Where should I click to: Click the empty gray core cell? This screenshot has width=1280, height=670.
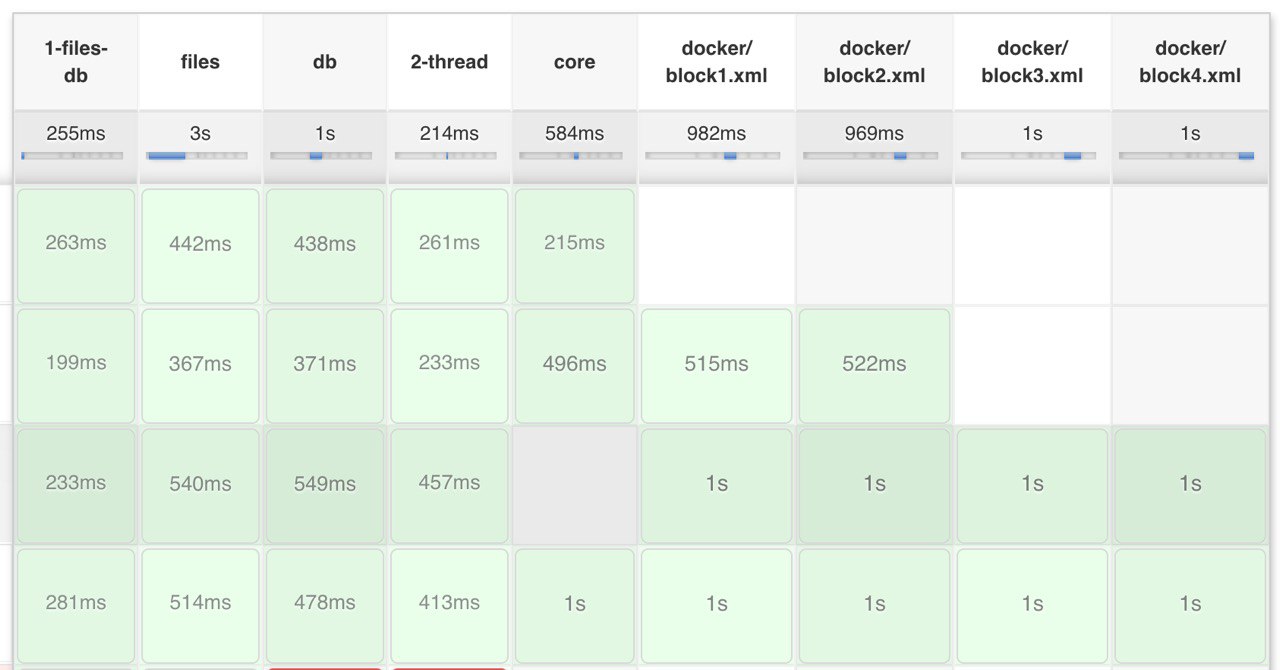click(x=575, y=486)
